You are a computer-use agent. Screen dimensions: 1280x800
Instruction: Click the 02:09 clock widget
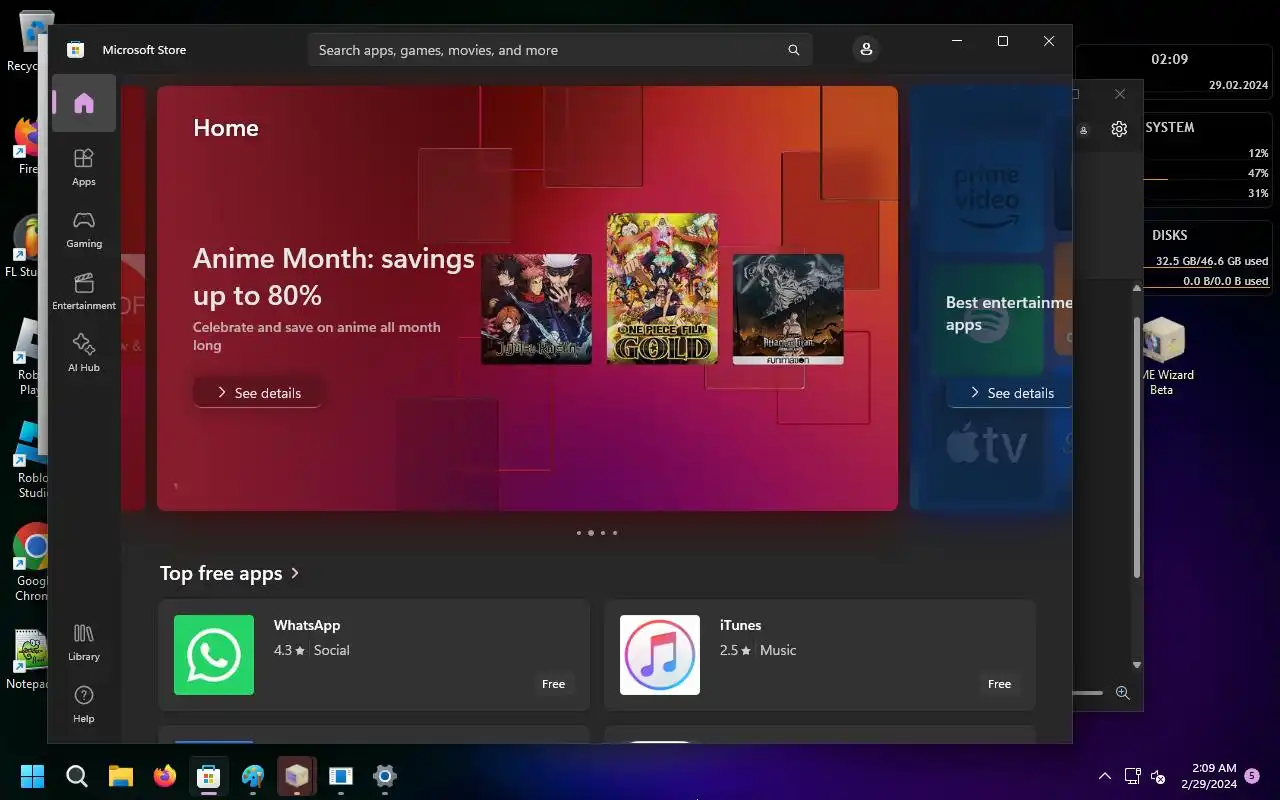1169,59
